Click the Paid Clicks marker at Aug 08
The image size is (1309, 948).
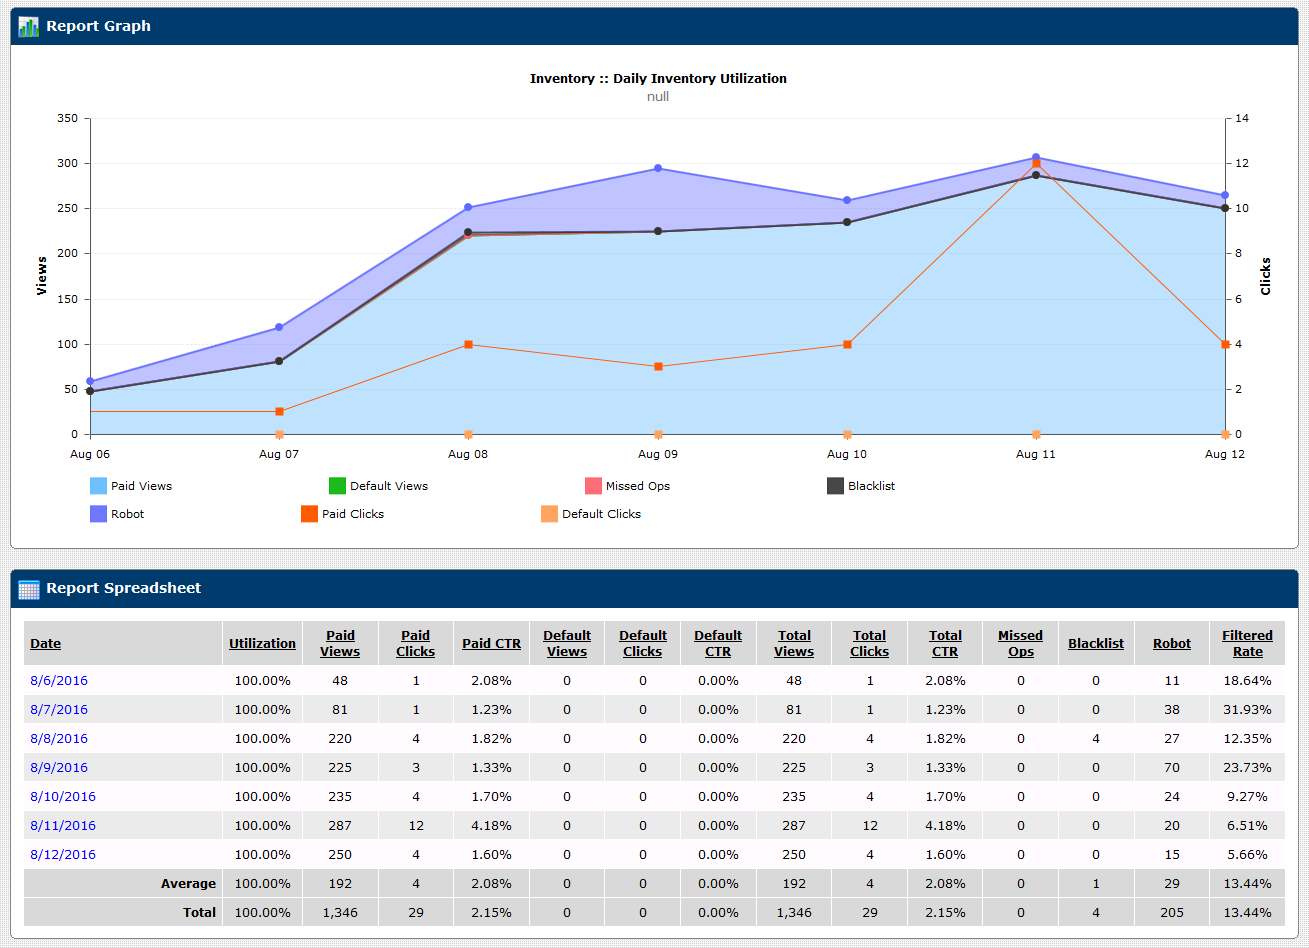tap(468, 345)
